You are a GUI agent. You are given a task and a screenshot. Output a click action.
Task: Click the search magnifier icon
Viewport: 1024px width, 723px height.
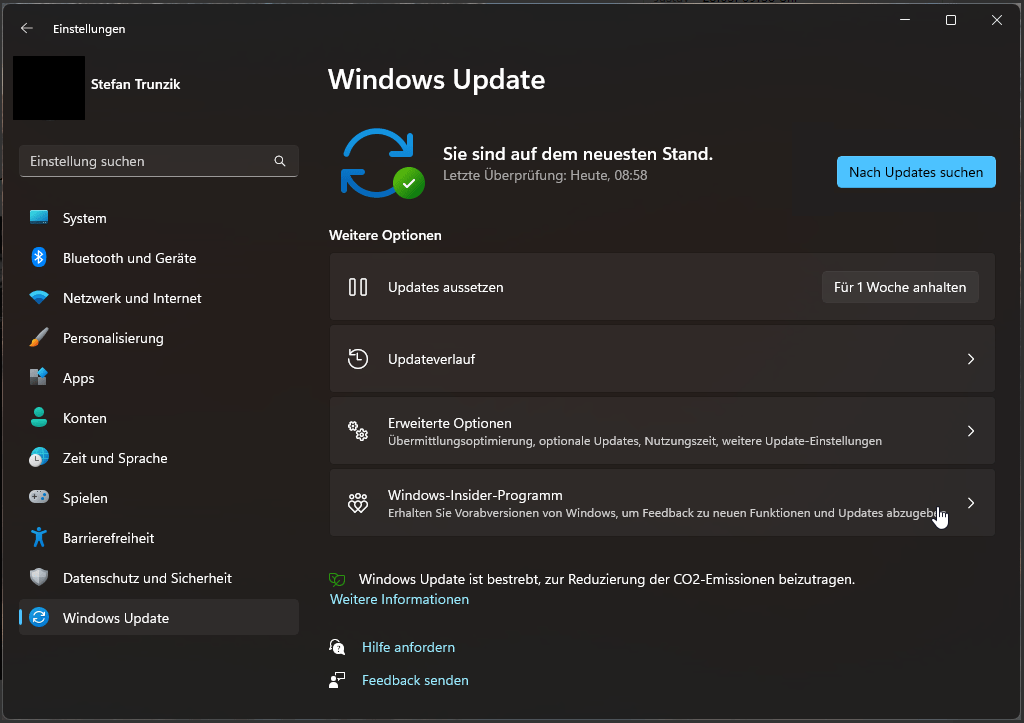280,161
